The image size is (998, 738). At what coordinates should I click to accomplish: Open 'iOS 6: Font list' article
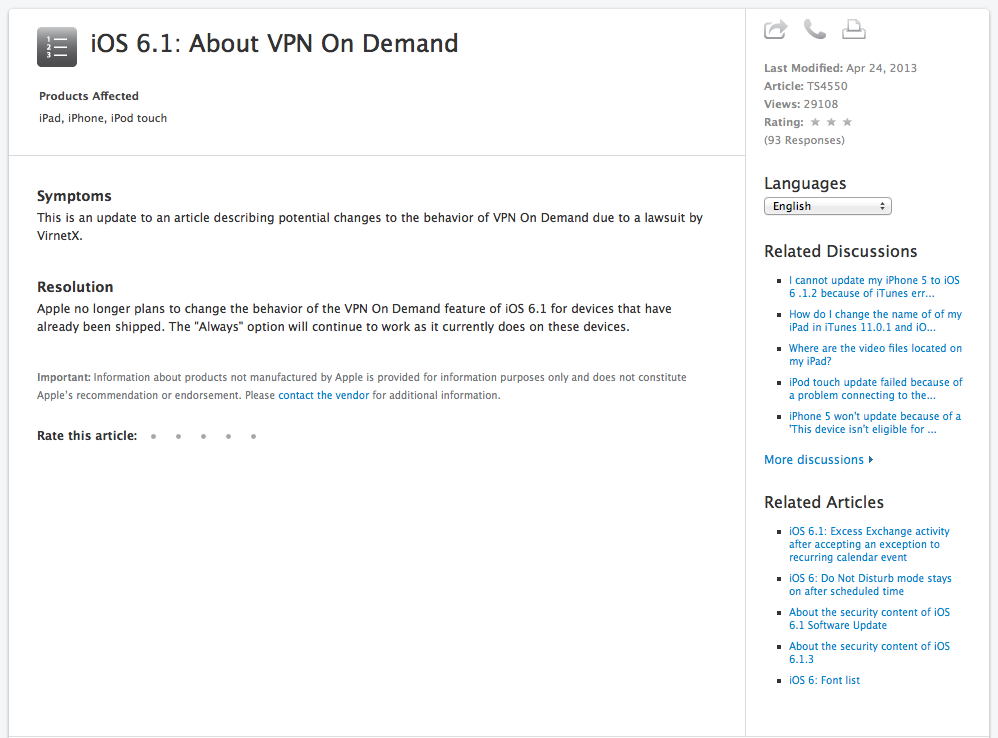click(x=824, y=680)
